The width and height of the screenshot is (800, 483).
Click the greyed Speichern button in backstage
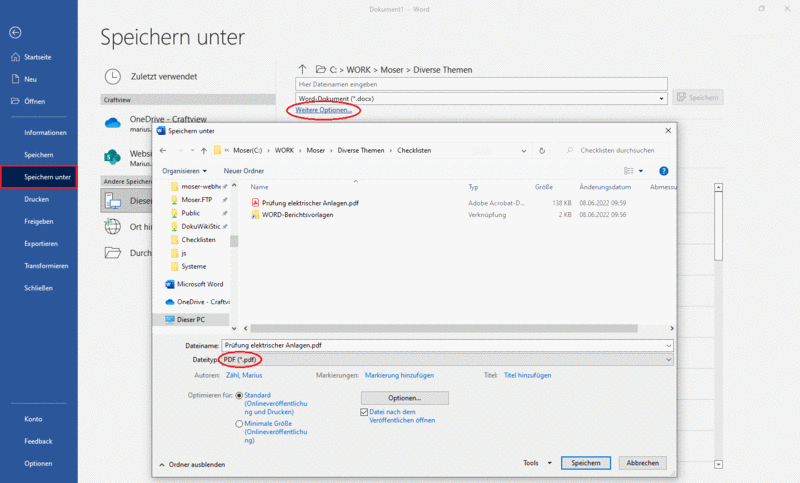pos(698,97)
